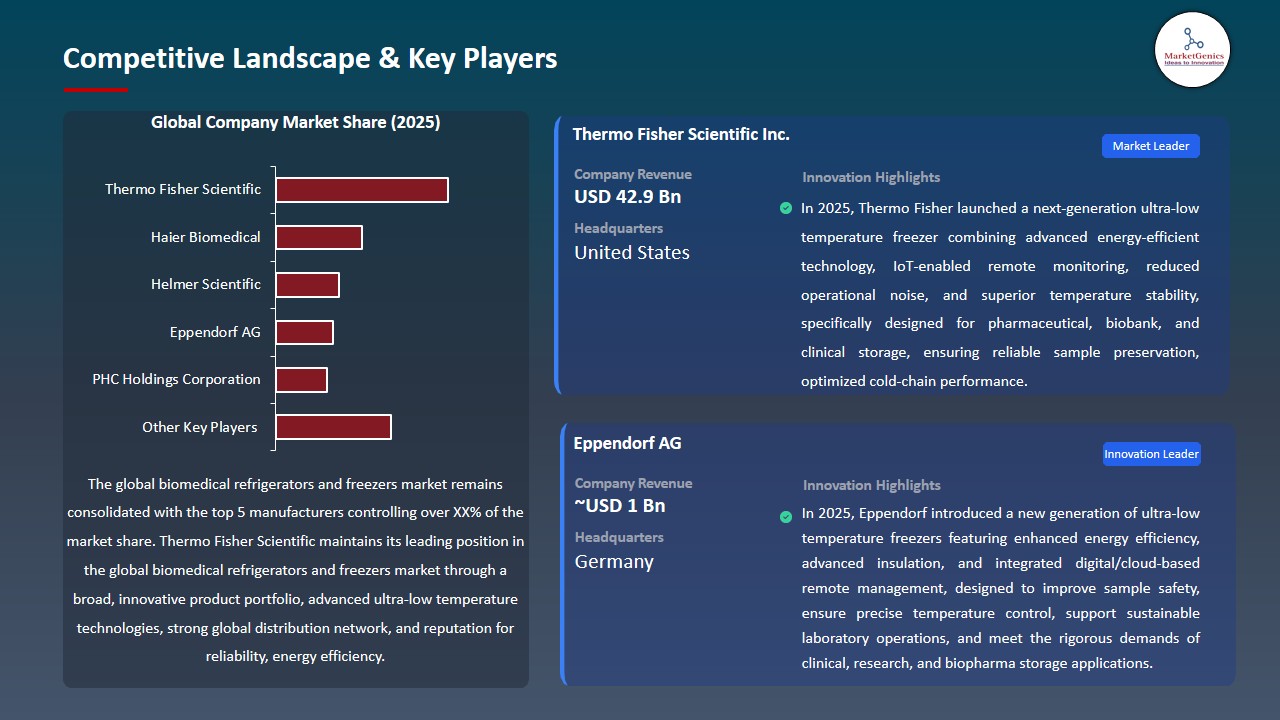Click the Thermo Fisher Scientific Inc. card heading
This screenshot has height=720, width=1280.
[681, 134]
